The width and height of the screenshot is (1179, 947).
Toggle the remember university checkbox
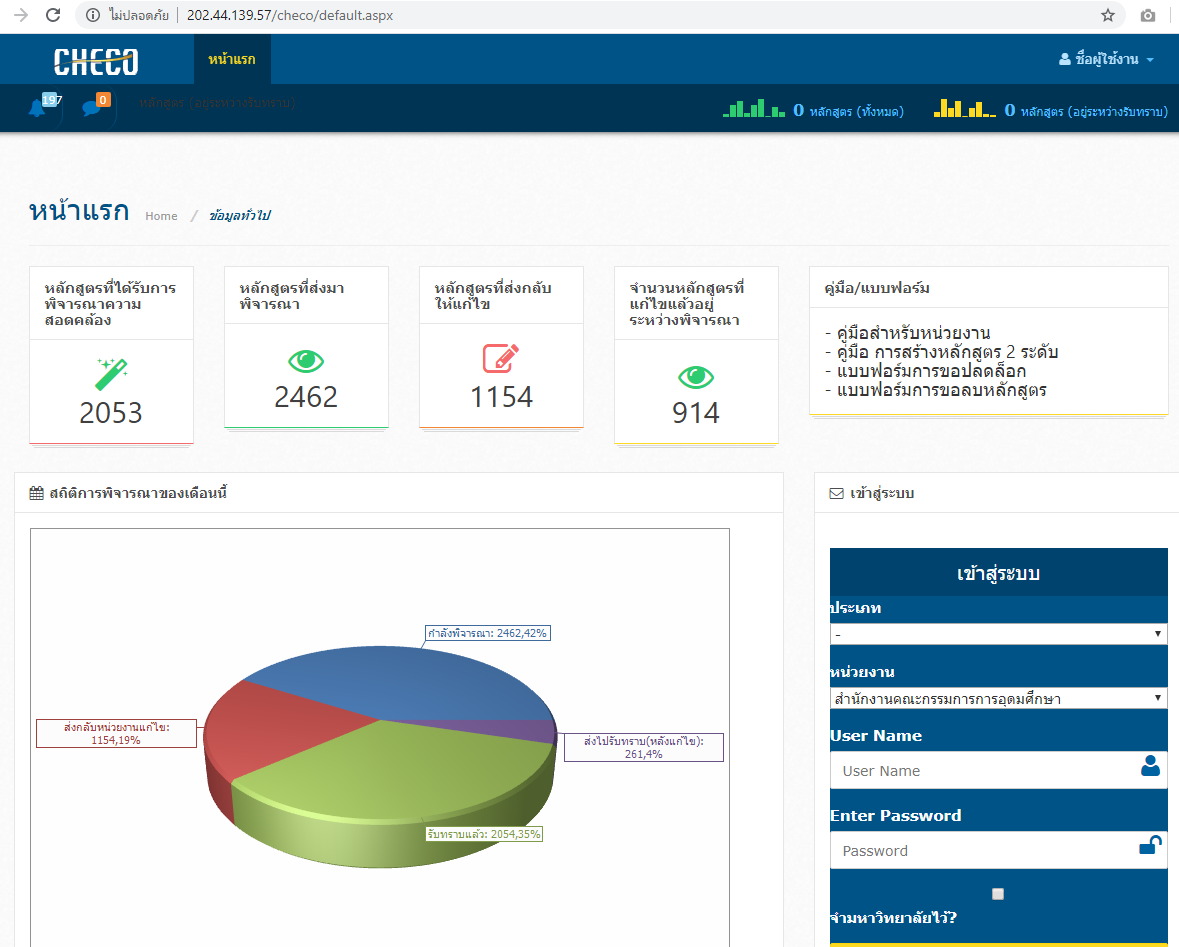[x=997, y=894]
